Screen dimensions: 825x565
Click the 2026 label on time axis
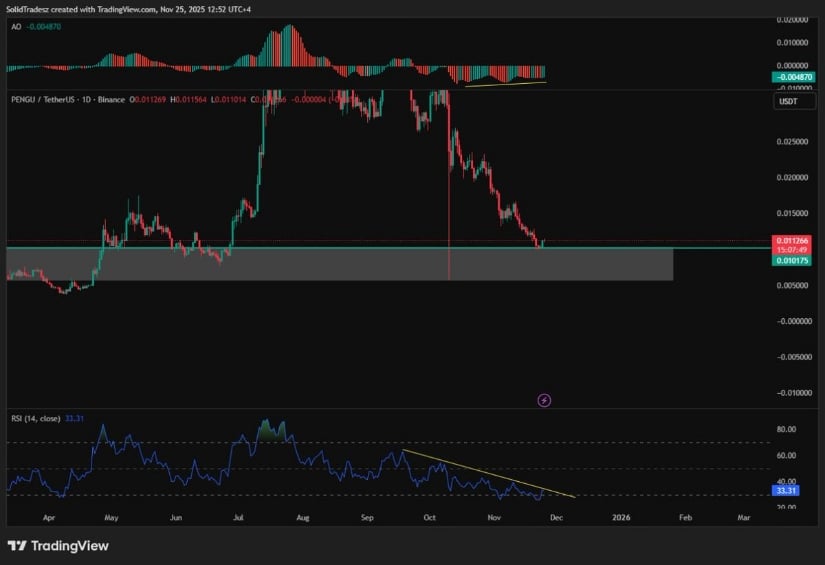click(x=621, y=518)
